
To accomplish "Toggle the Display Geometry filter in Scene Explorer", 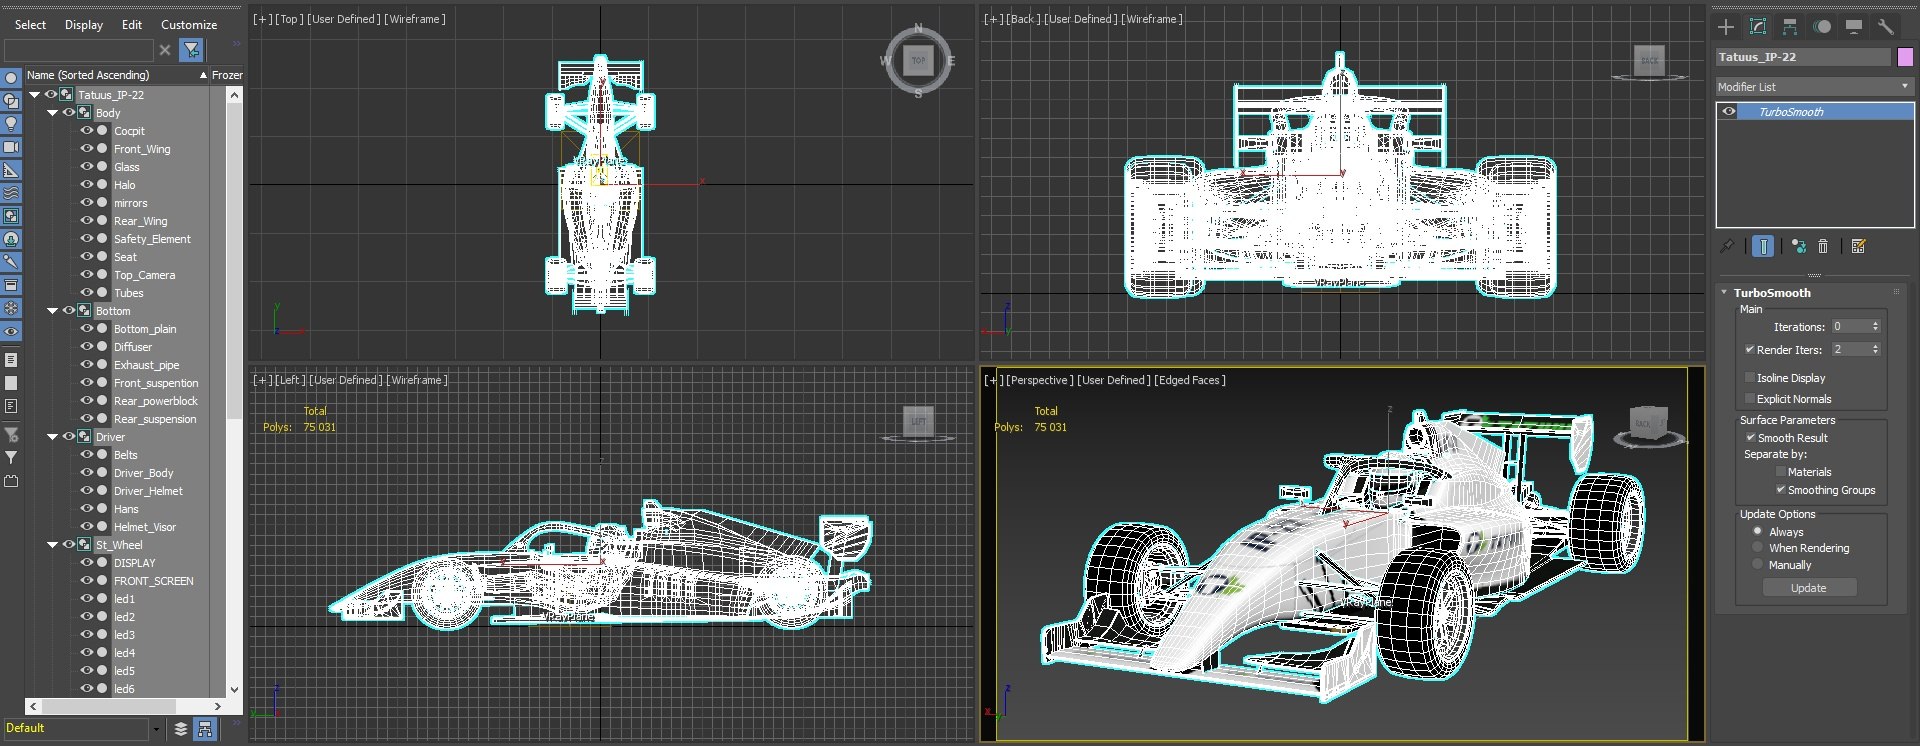I will point(11,78).
